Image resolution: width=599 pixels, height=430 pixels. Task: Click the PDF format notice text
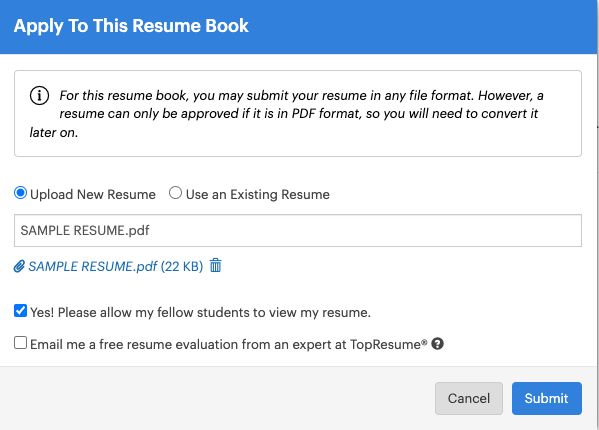[287, 113]
